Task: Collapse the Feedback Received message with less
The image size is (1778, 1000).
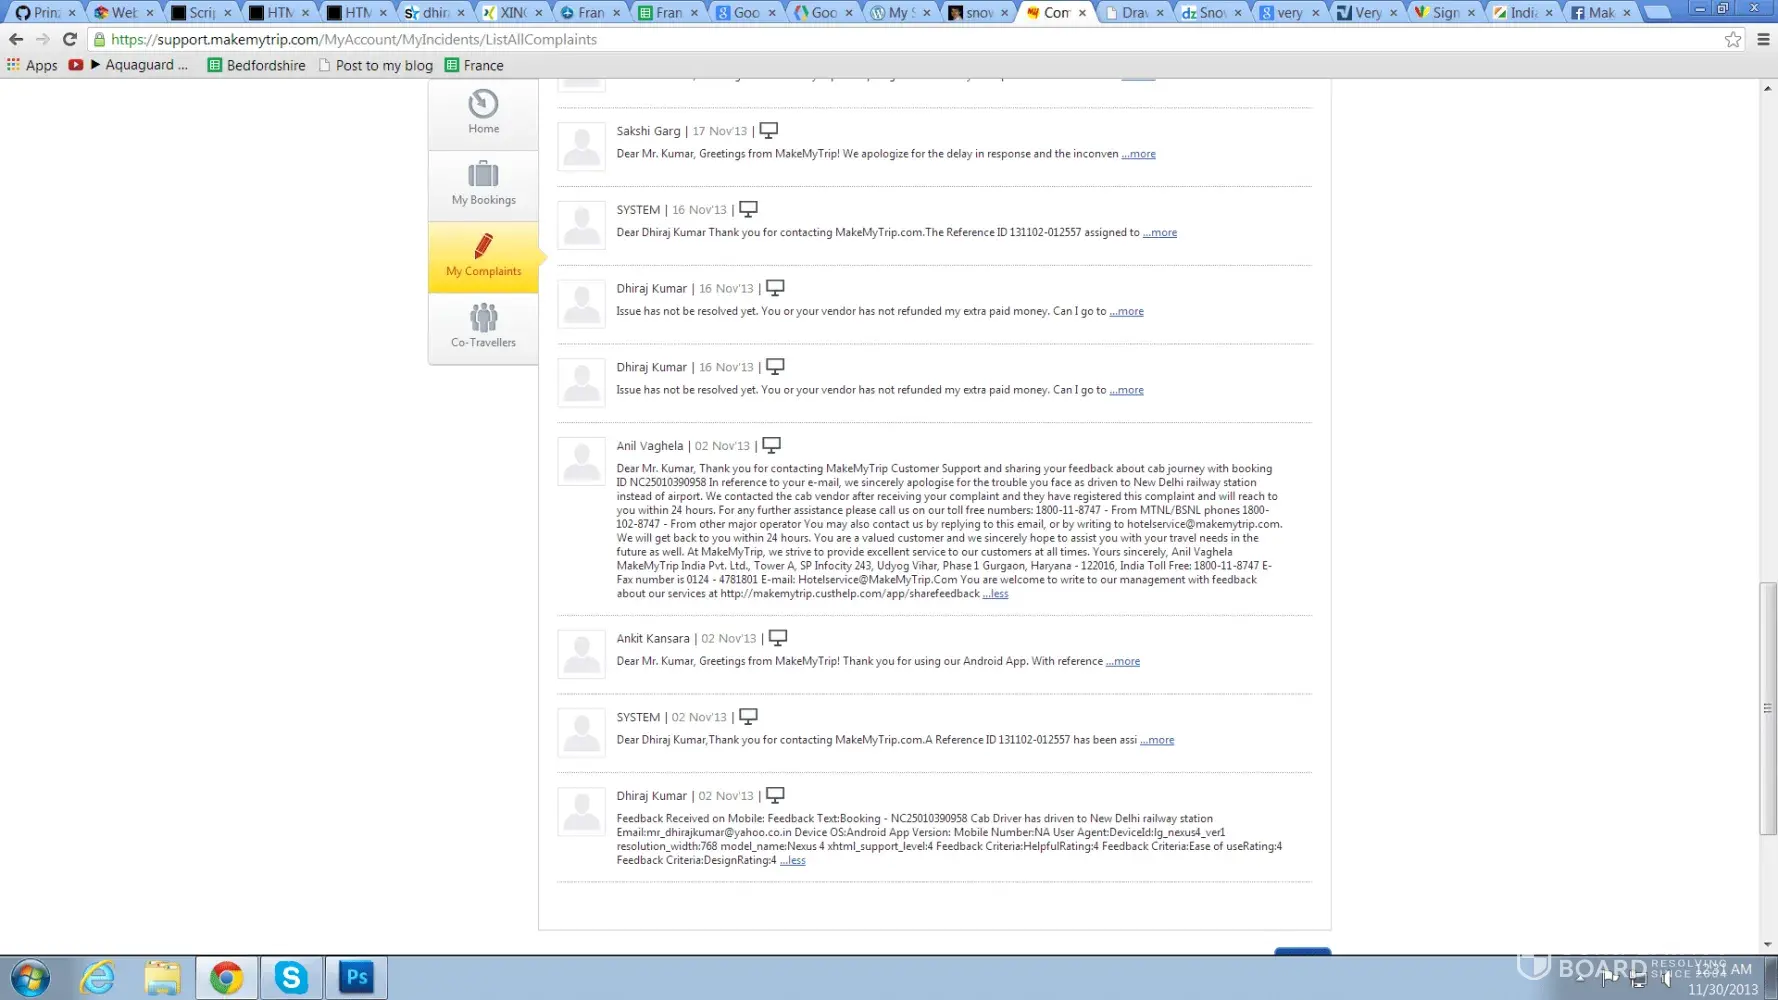Action: 792,860
